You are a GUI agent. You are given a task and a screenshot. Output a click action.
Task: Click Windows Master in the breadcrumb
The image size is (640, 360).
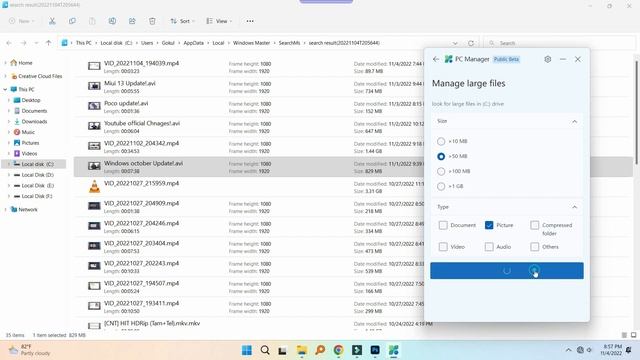[x=251, y=43]
